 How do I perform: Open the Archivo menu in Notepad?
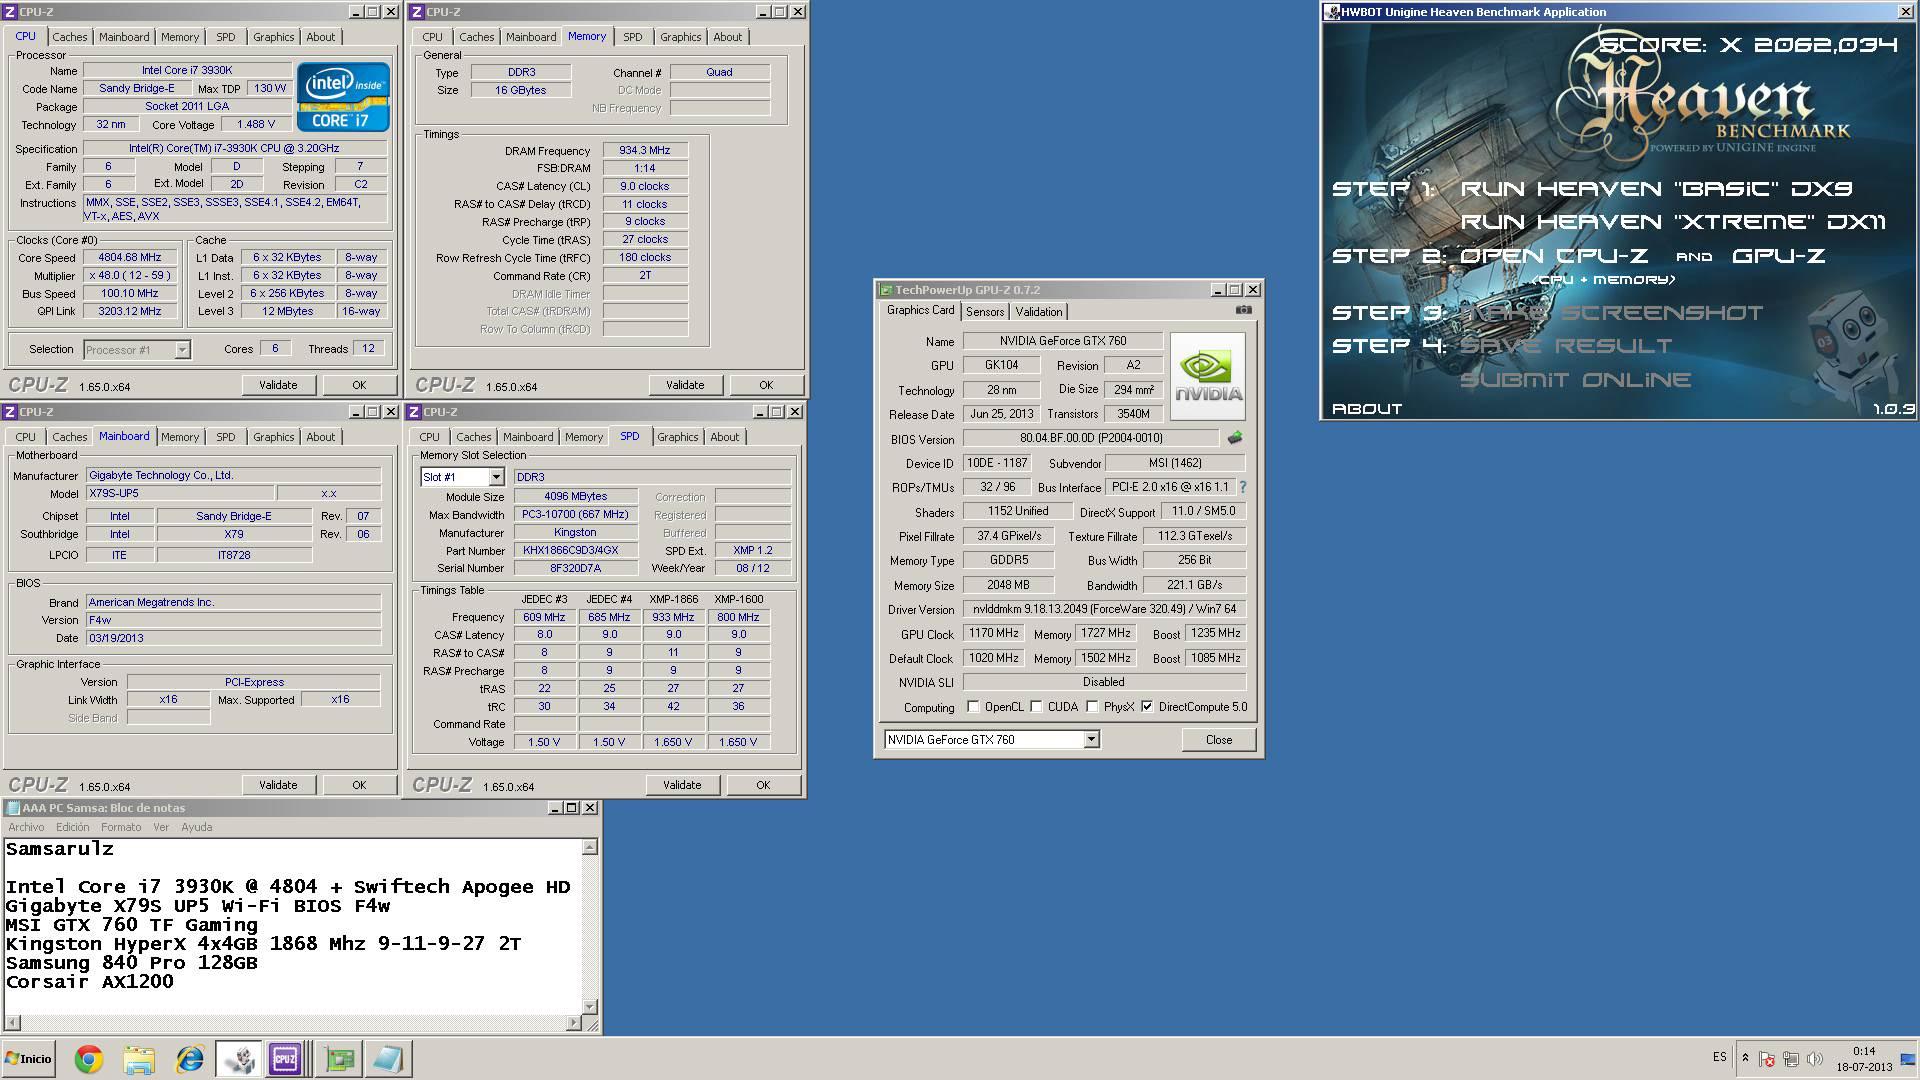click(x=26, y=827)
